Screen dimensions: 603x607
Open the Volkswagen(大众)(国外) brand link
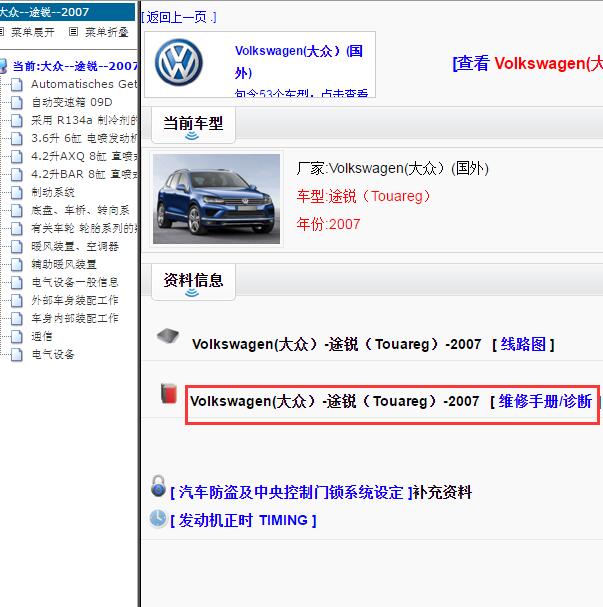pos(299,62)
